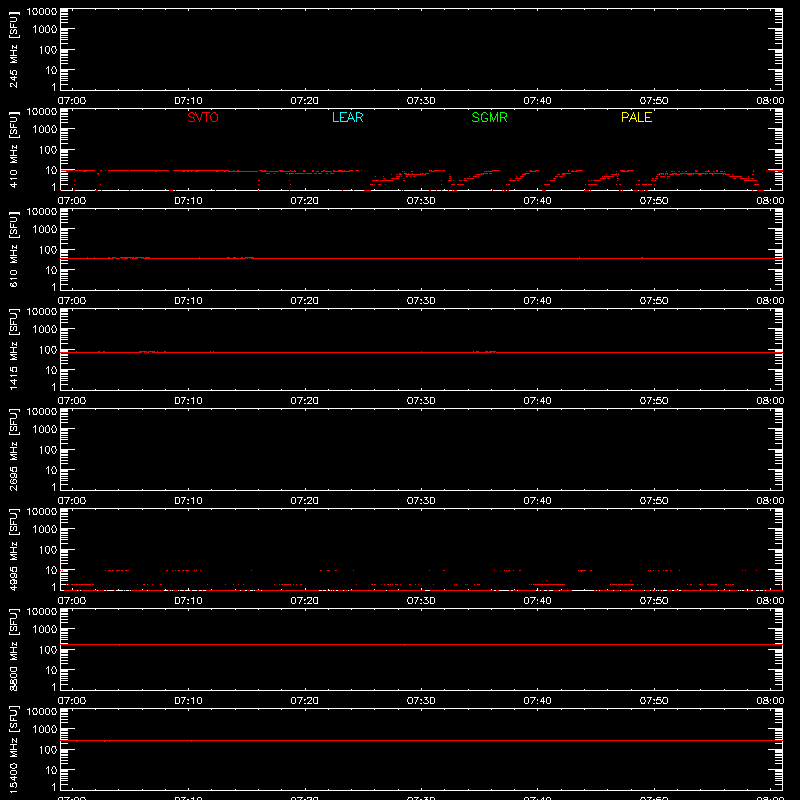Click 07:00 tick label of 2695 MHz plot
The height and width of the screenshot is (800, 800).
(71, 501)
